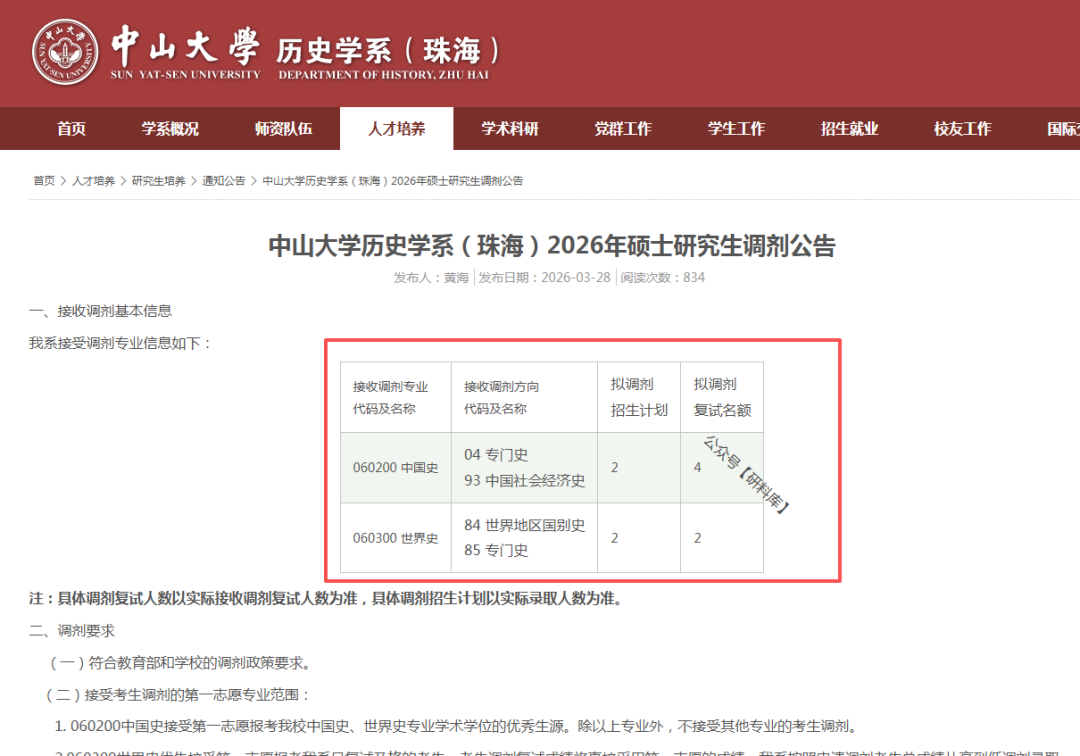Open the 首页 navigation menu item
Viewport: 1080px width, 756px height.
tap(71, 129)
